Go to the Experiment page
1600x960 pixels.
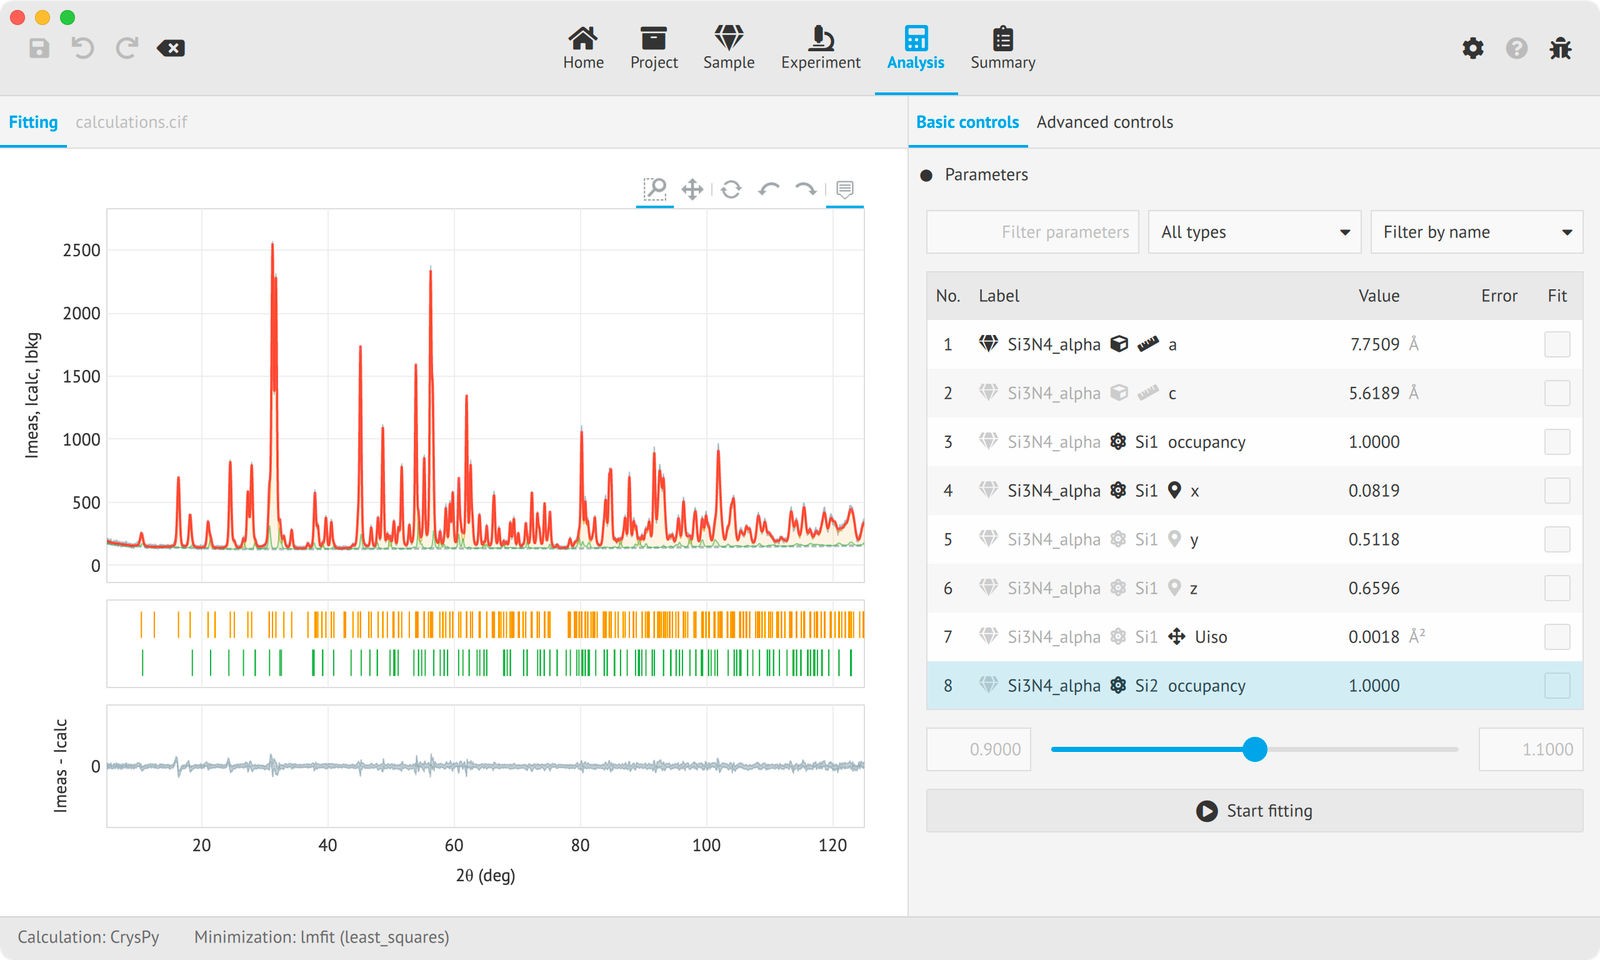821,48
